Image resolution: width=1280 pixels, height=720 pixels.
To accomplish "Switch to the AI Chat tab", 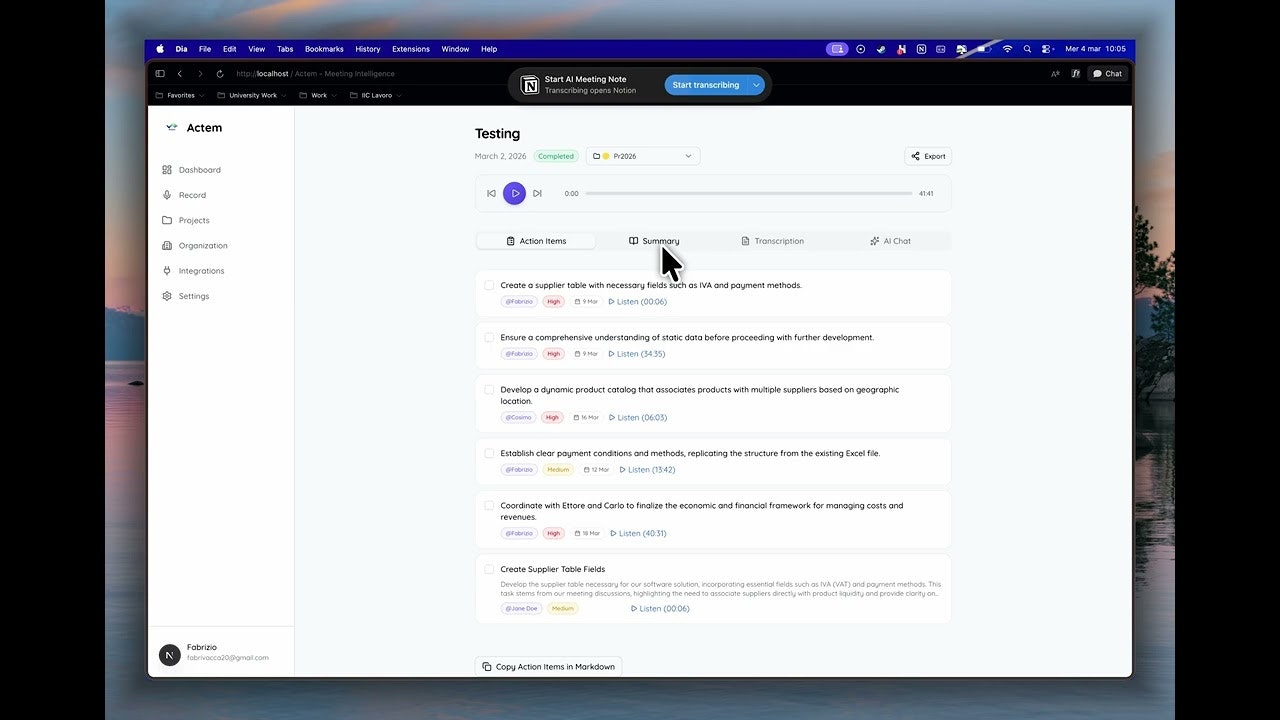I will (890, 241).
